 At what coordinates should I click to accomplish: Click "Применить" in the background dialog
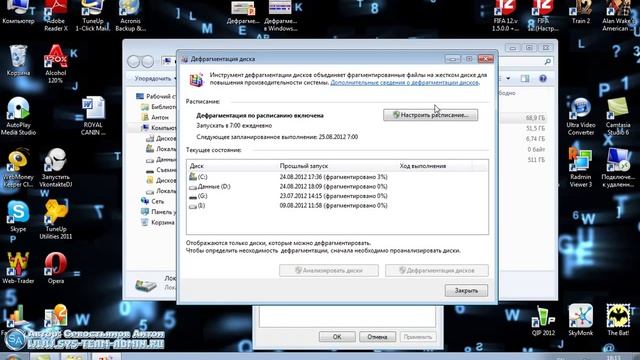tap(418, 337)
